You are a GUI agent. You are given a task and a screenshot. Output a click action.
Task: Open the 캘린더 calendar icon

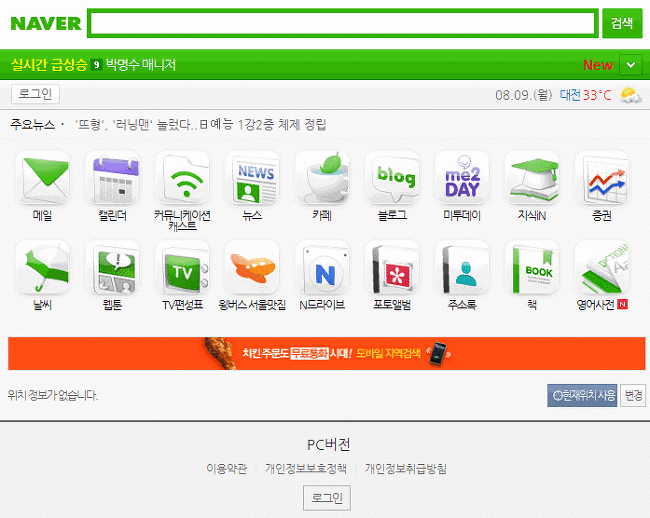[112, 179]
